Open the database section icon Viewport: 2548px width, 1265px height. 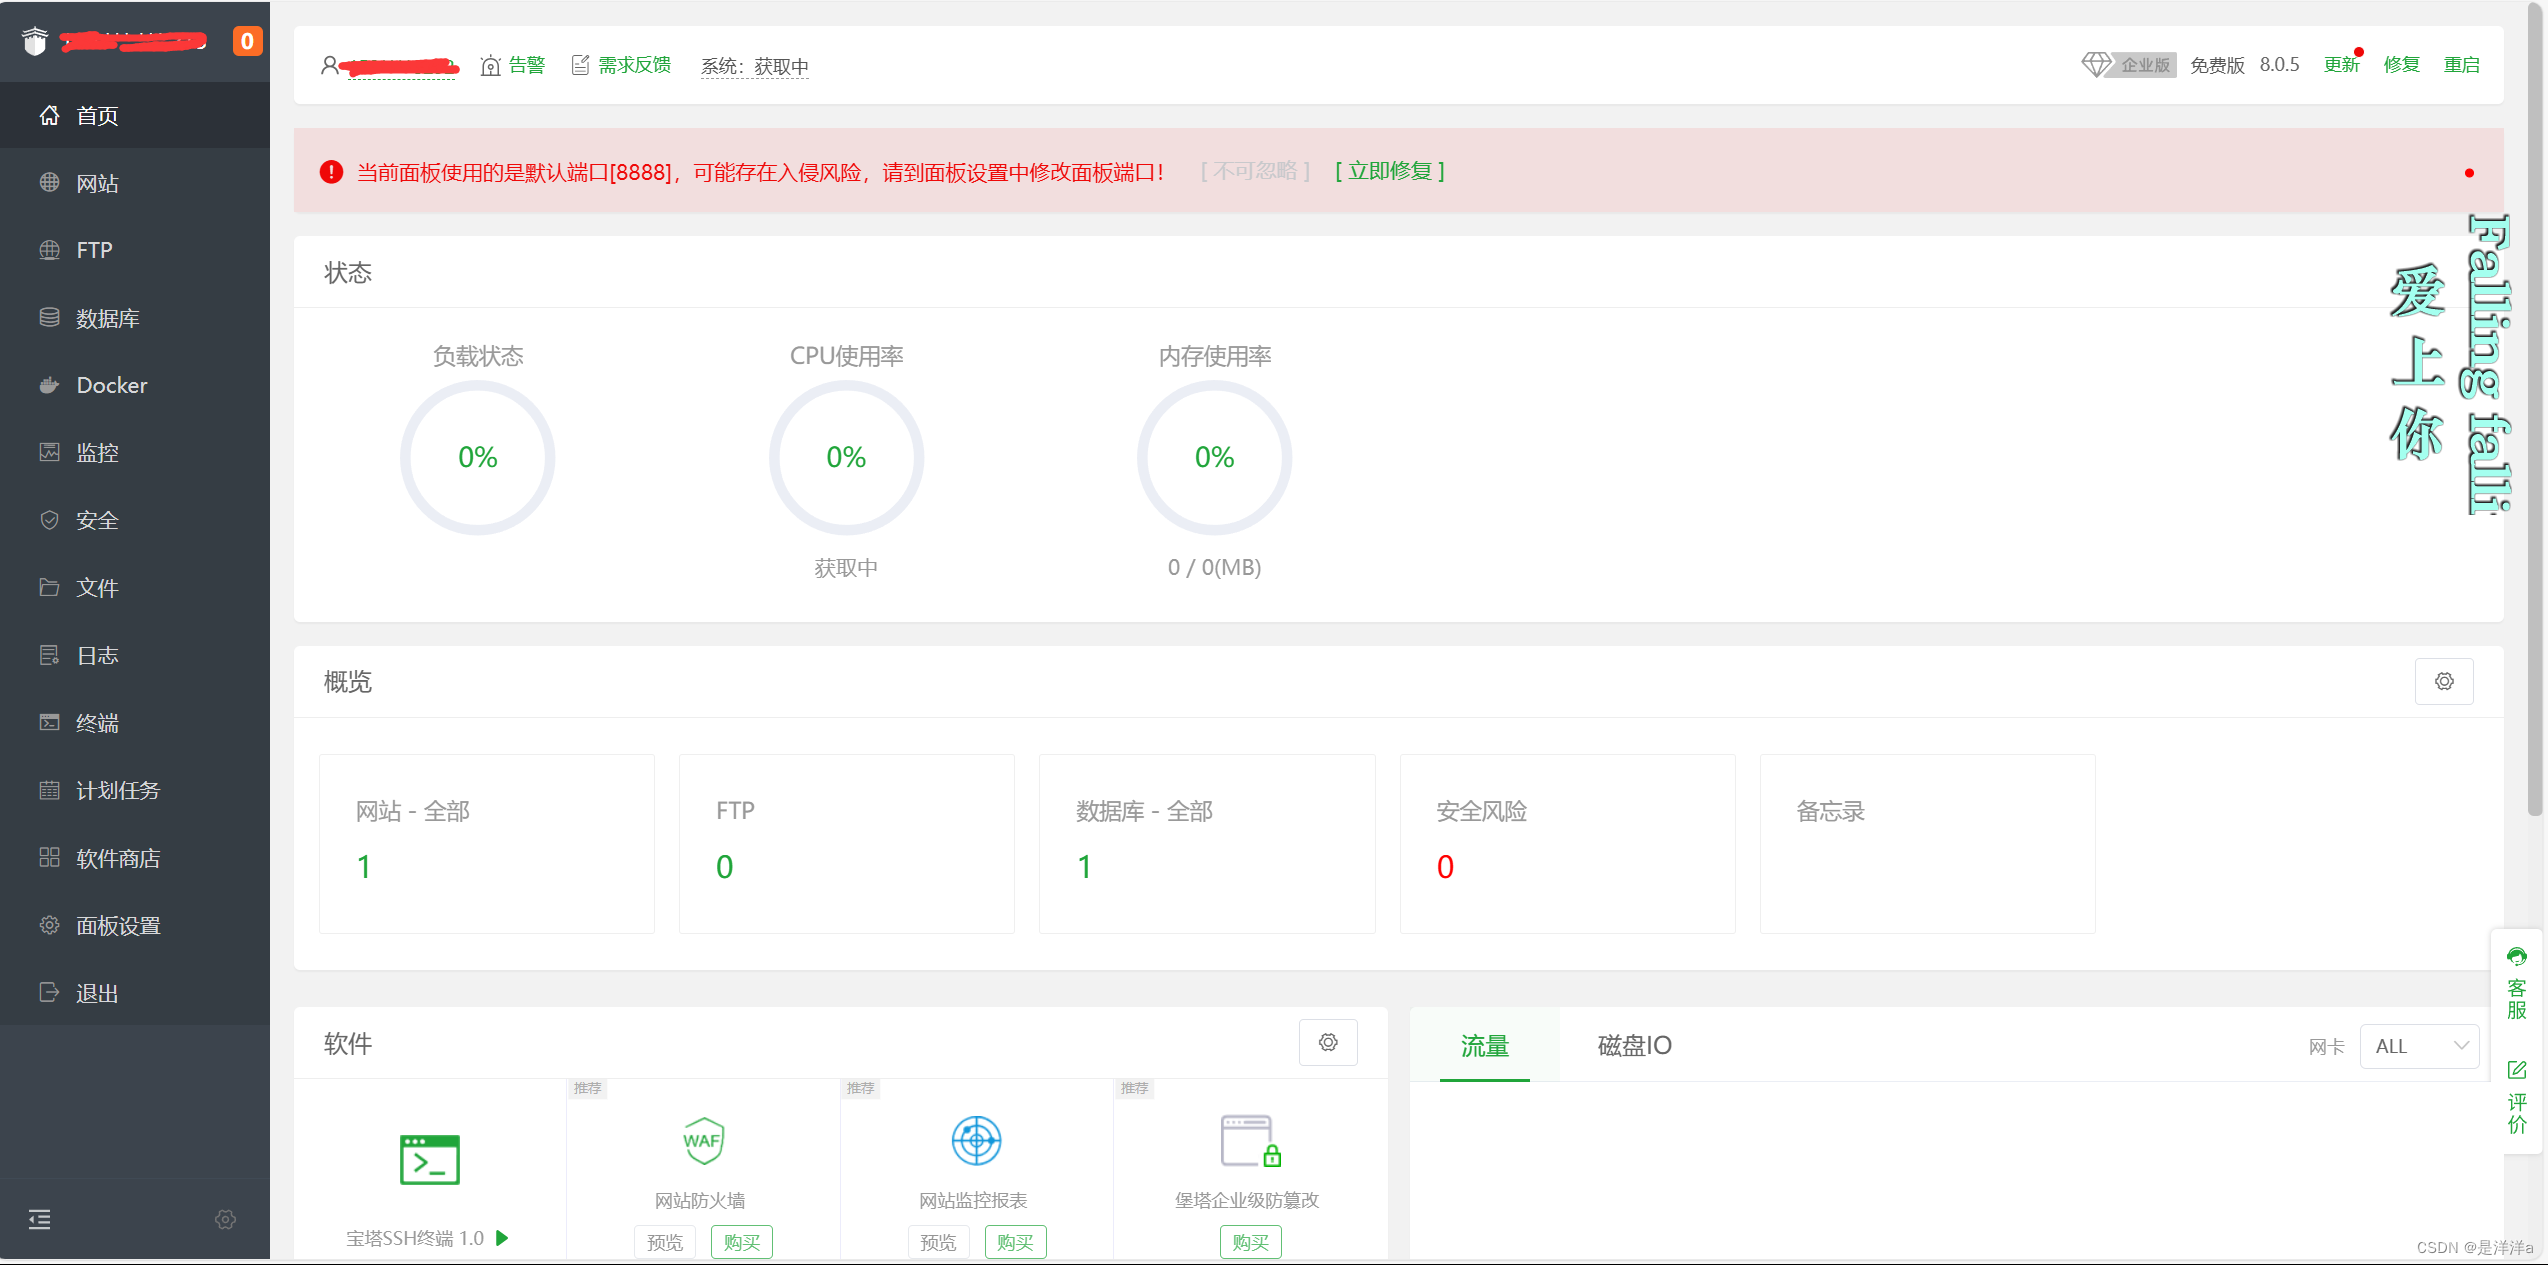49,318
